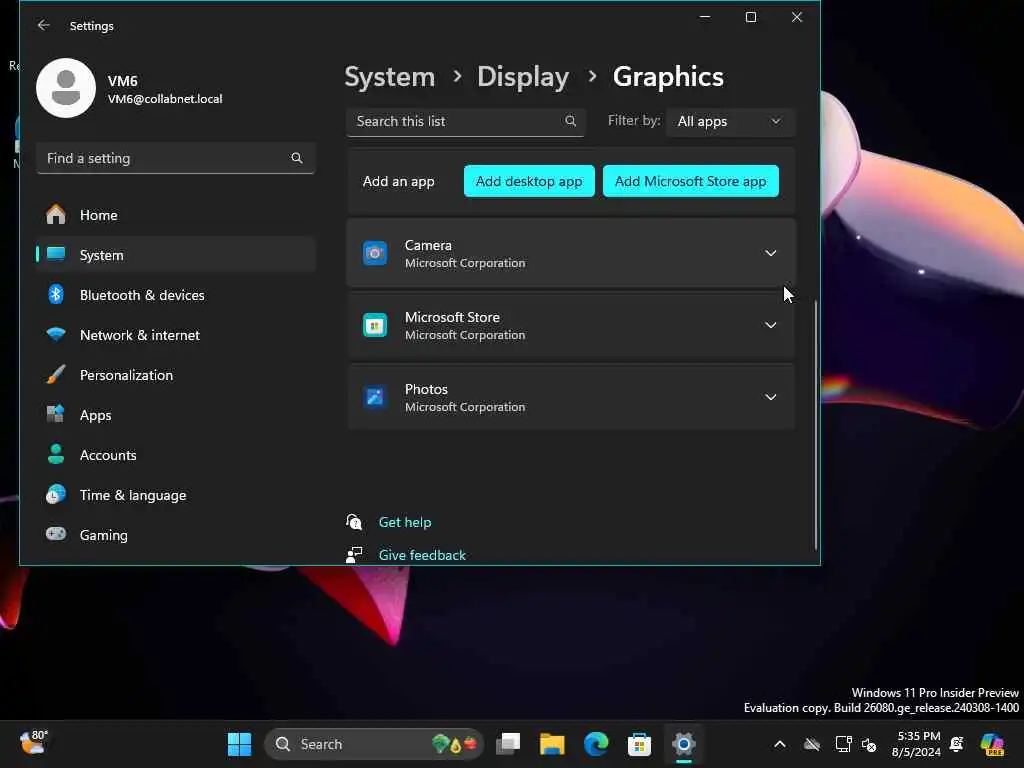Click the Photos app icon
The width and height of the screenshot is (1024, 768).
[x=375, y=397]
